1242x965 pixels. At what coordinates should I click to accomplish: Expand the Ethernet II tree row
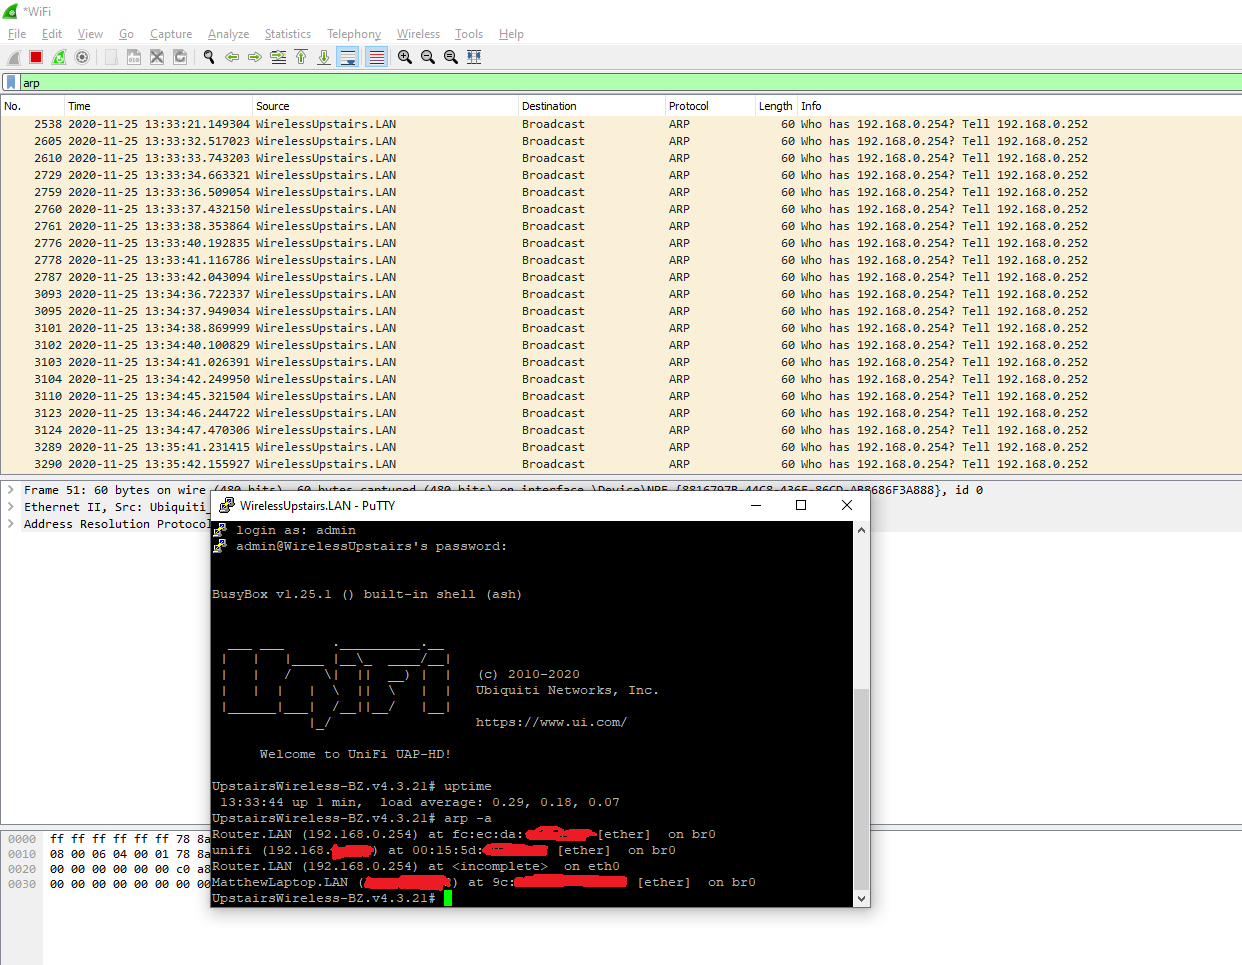pyautogui.click(x=11, y=507)
